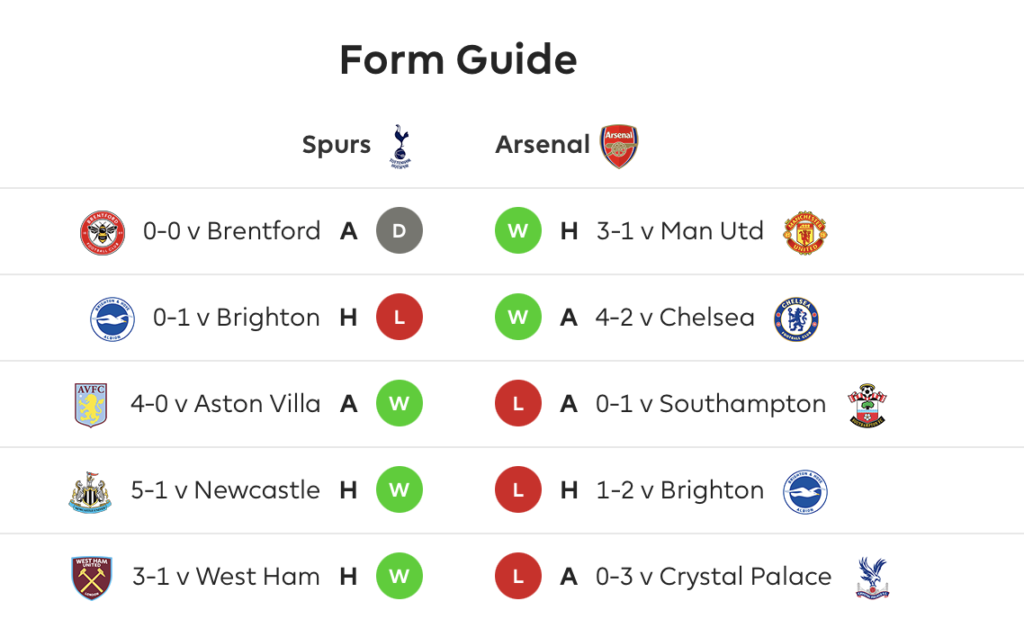The width and height of the screenshot is (1024, 619).
Task: Click the Southampton club badge
Action: click(x=867, y=405)
